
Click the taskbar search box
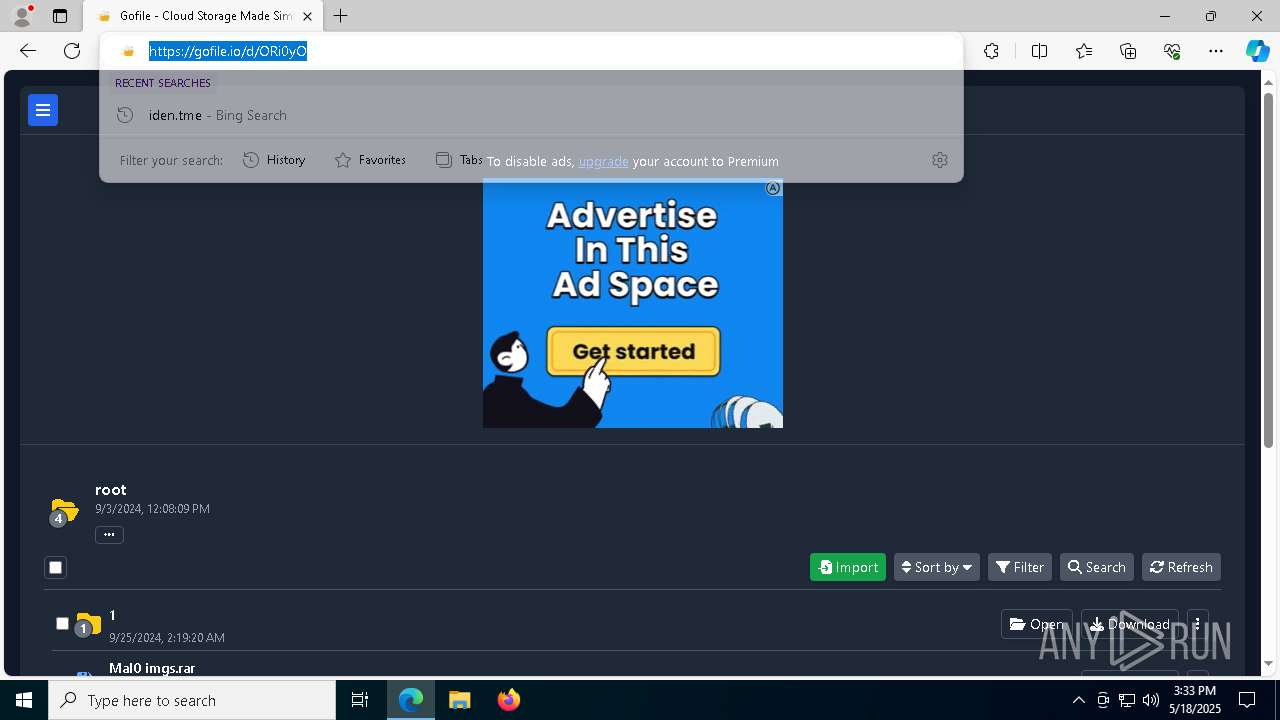pos(192,700)
